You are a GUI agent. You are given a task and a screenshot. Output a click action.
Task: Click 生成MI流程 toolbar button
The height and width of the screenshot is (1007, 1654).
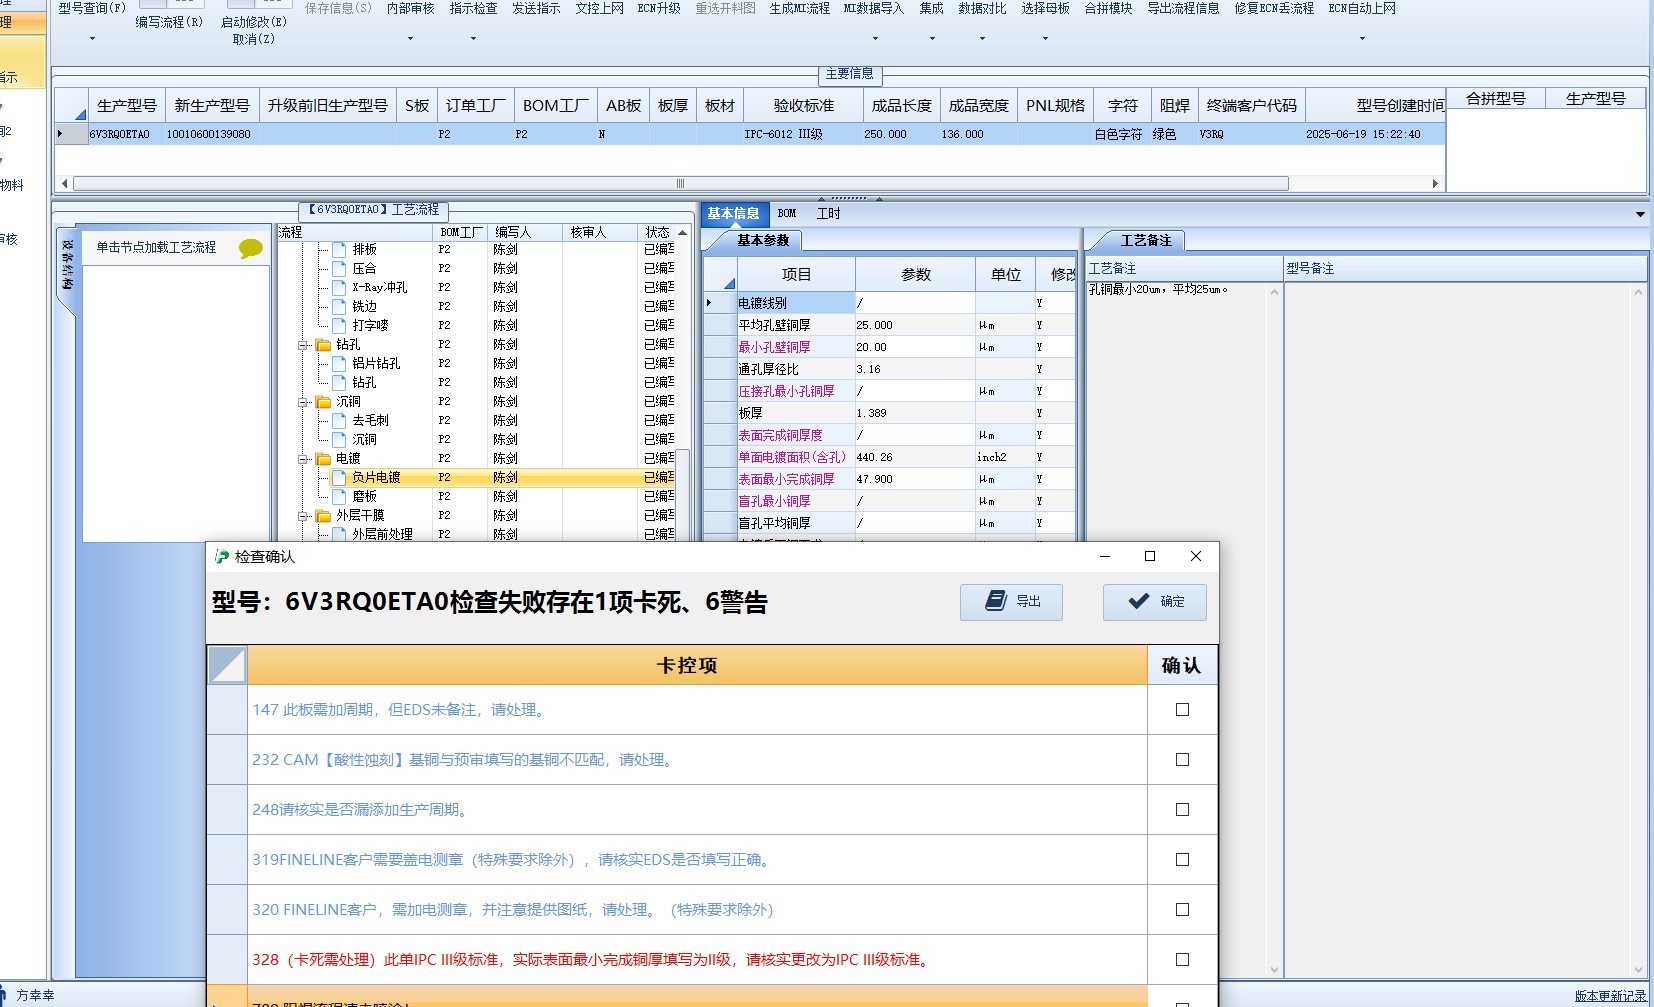[799, 8]
